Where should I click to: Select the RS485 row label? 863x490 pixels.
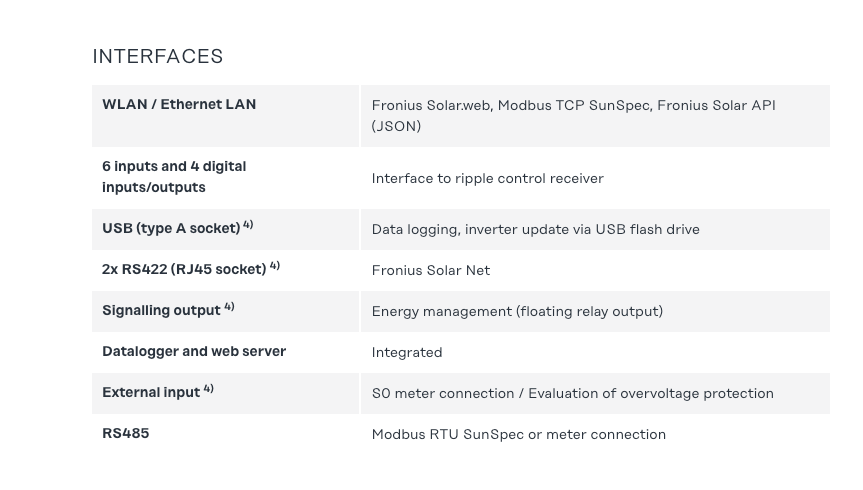pyautogui.click(x=126, y=433)
